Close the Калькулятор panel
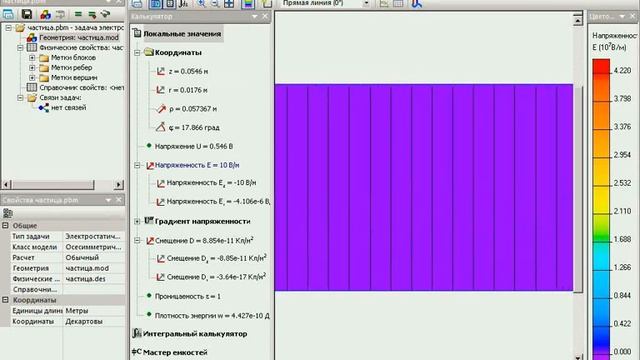Viewport: 640px width, 360px height. coord(265,16)
